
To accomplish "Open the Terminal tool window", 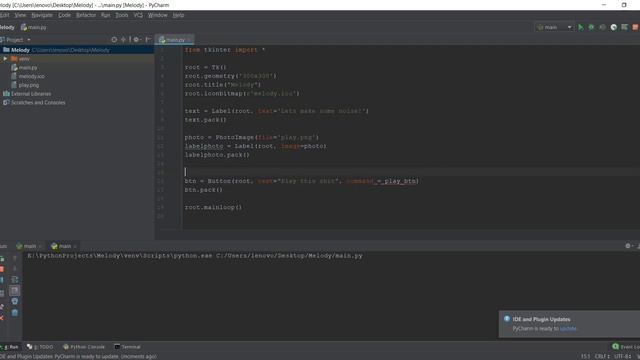I will (127, 347).
